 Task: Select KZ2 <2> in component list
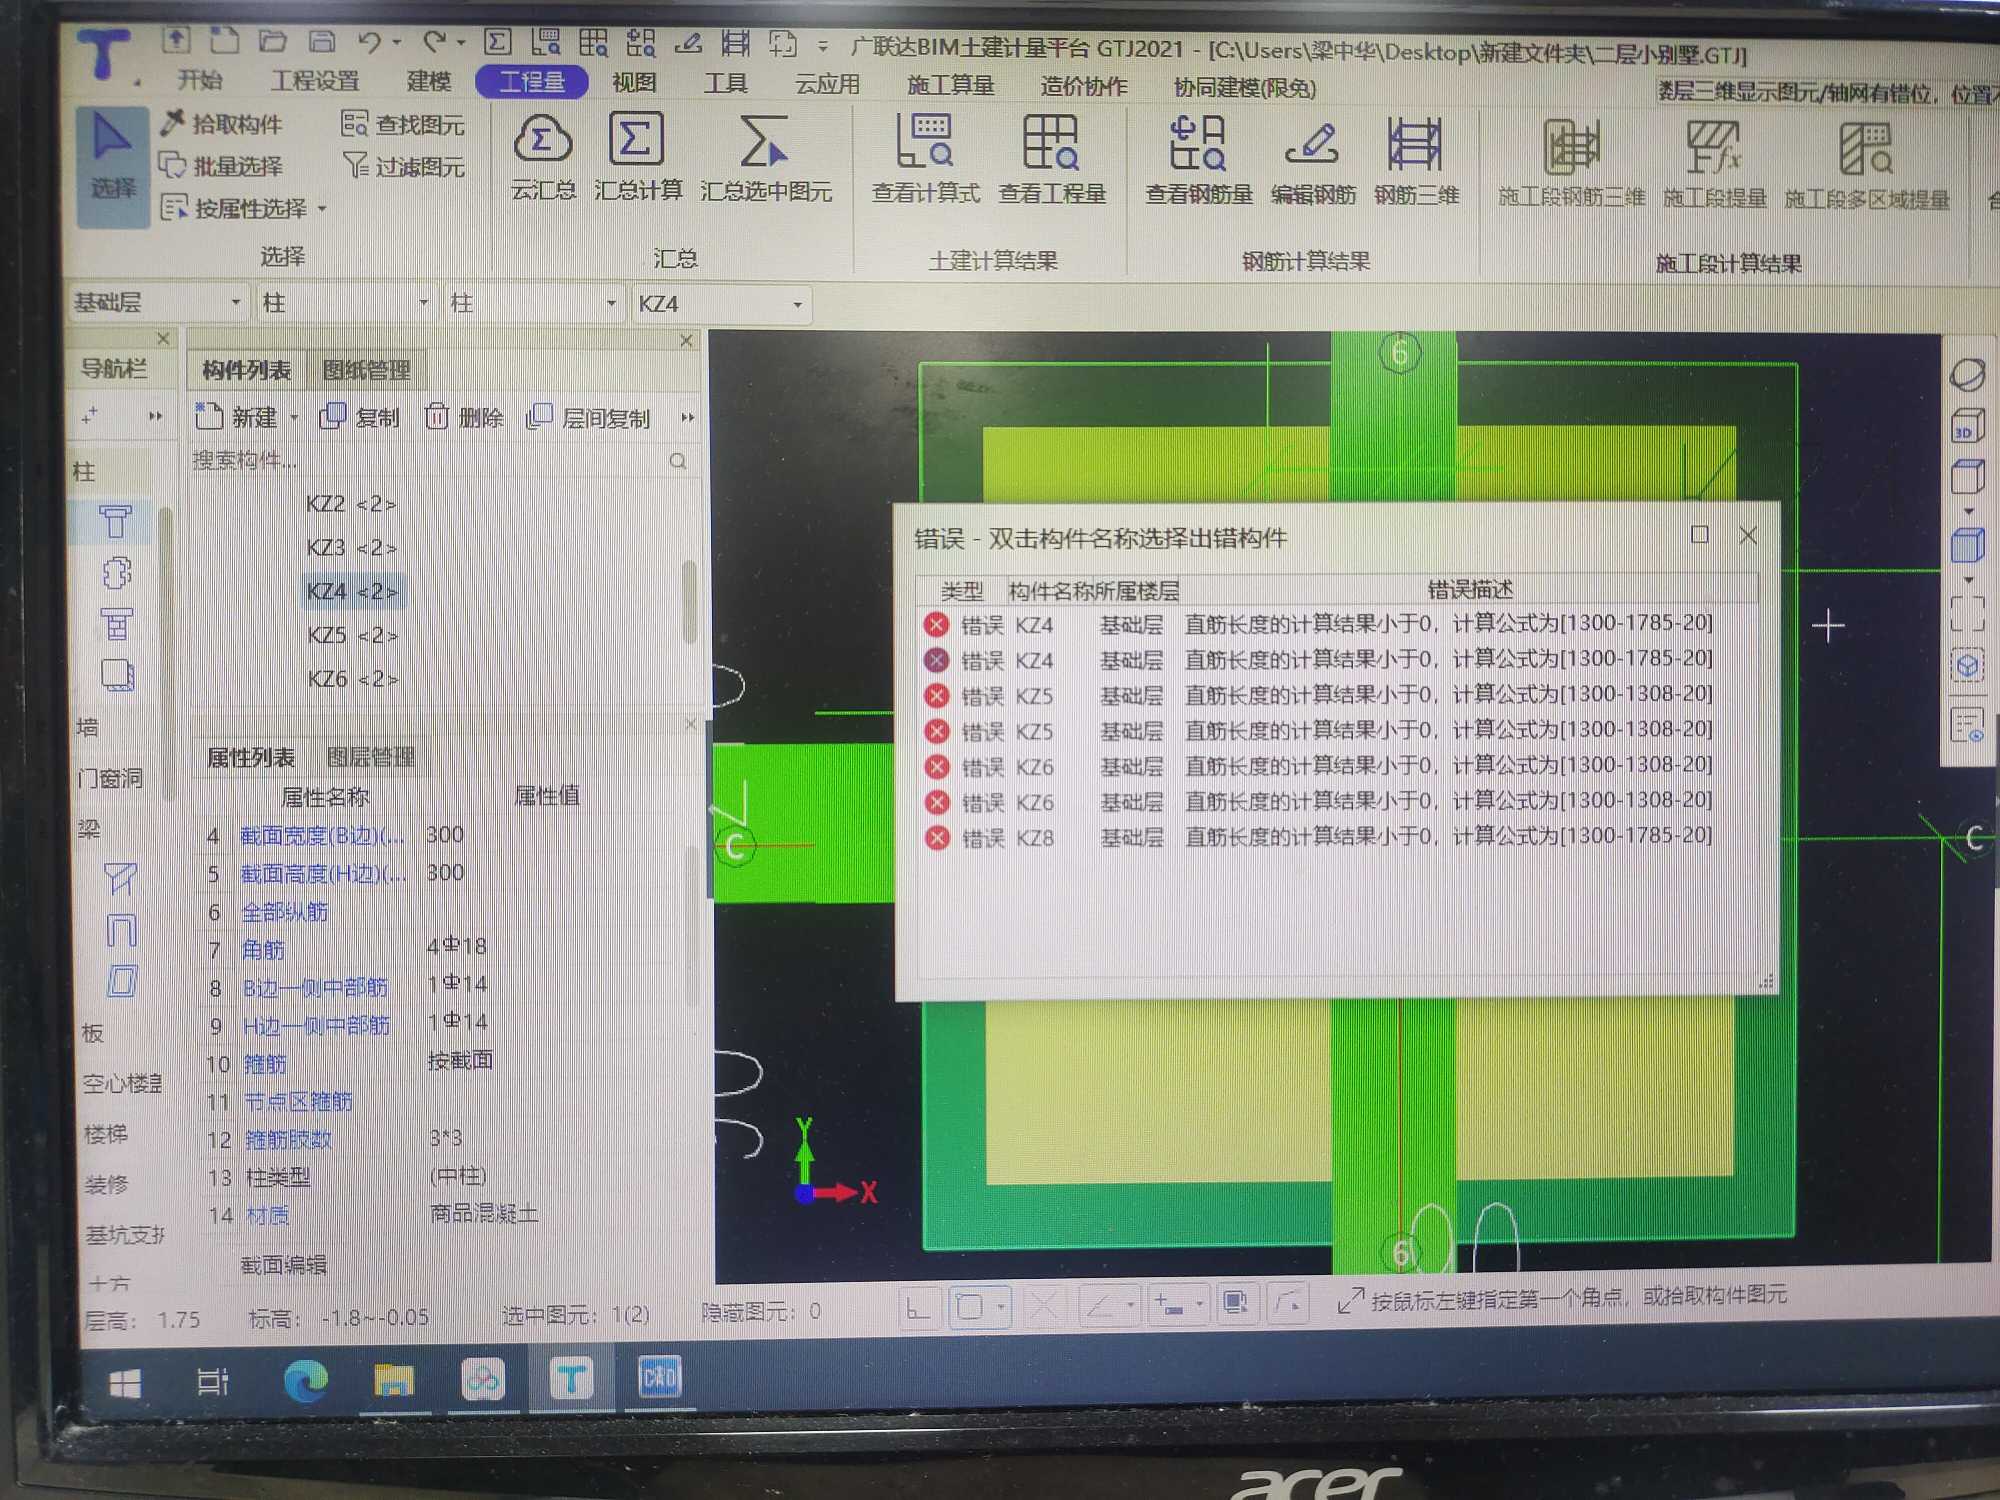[351, 504]
